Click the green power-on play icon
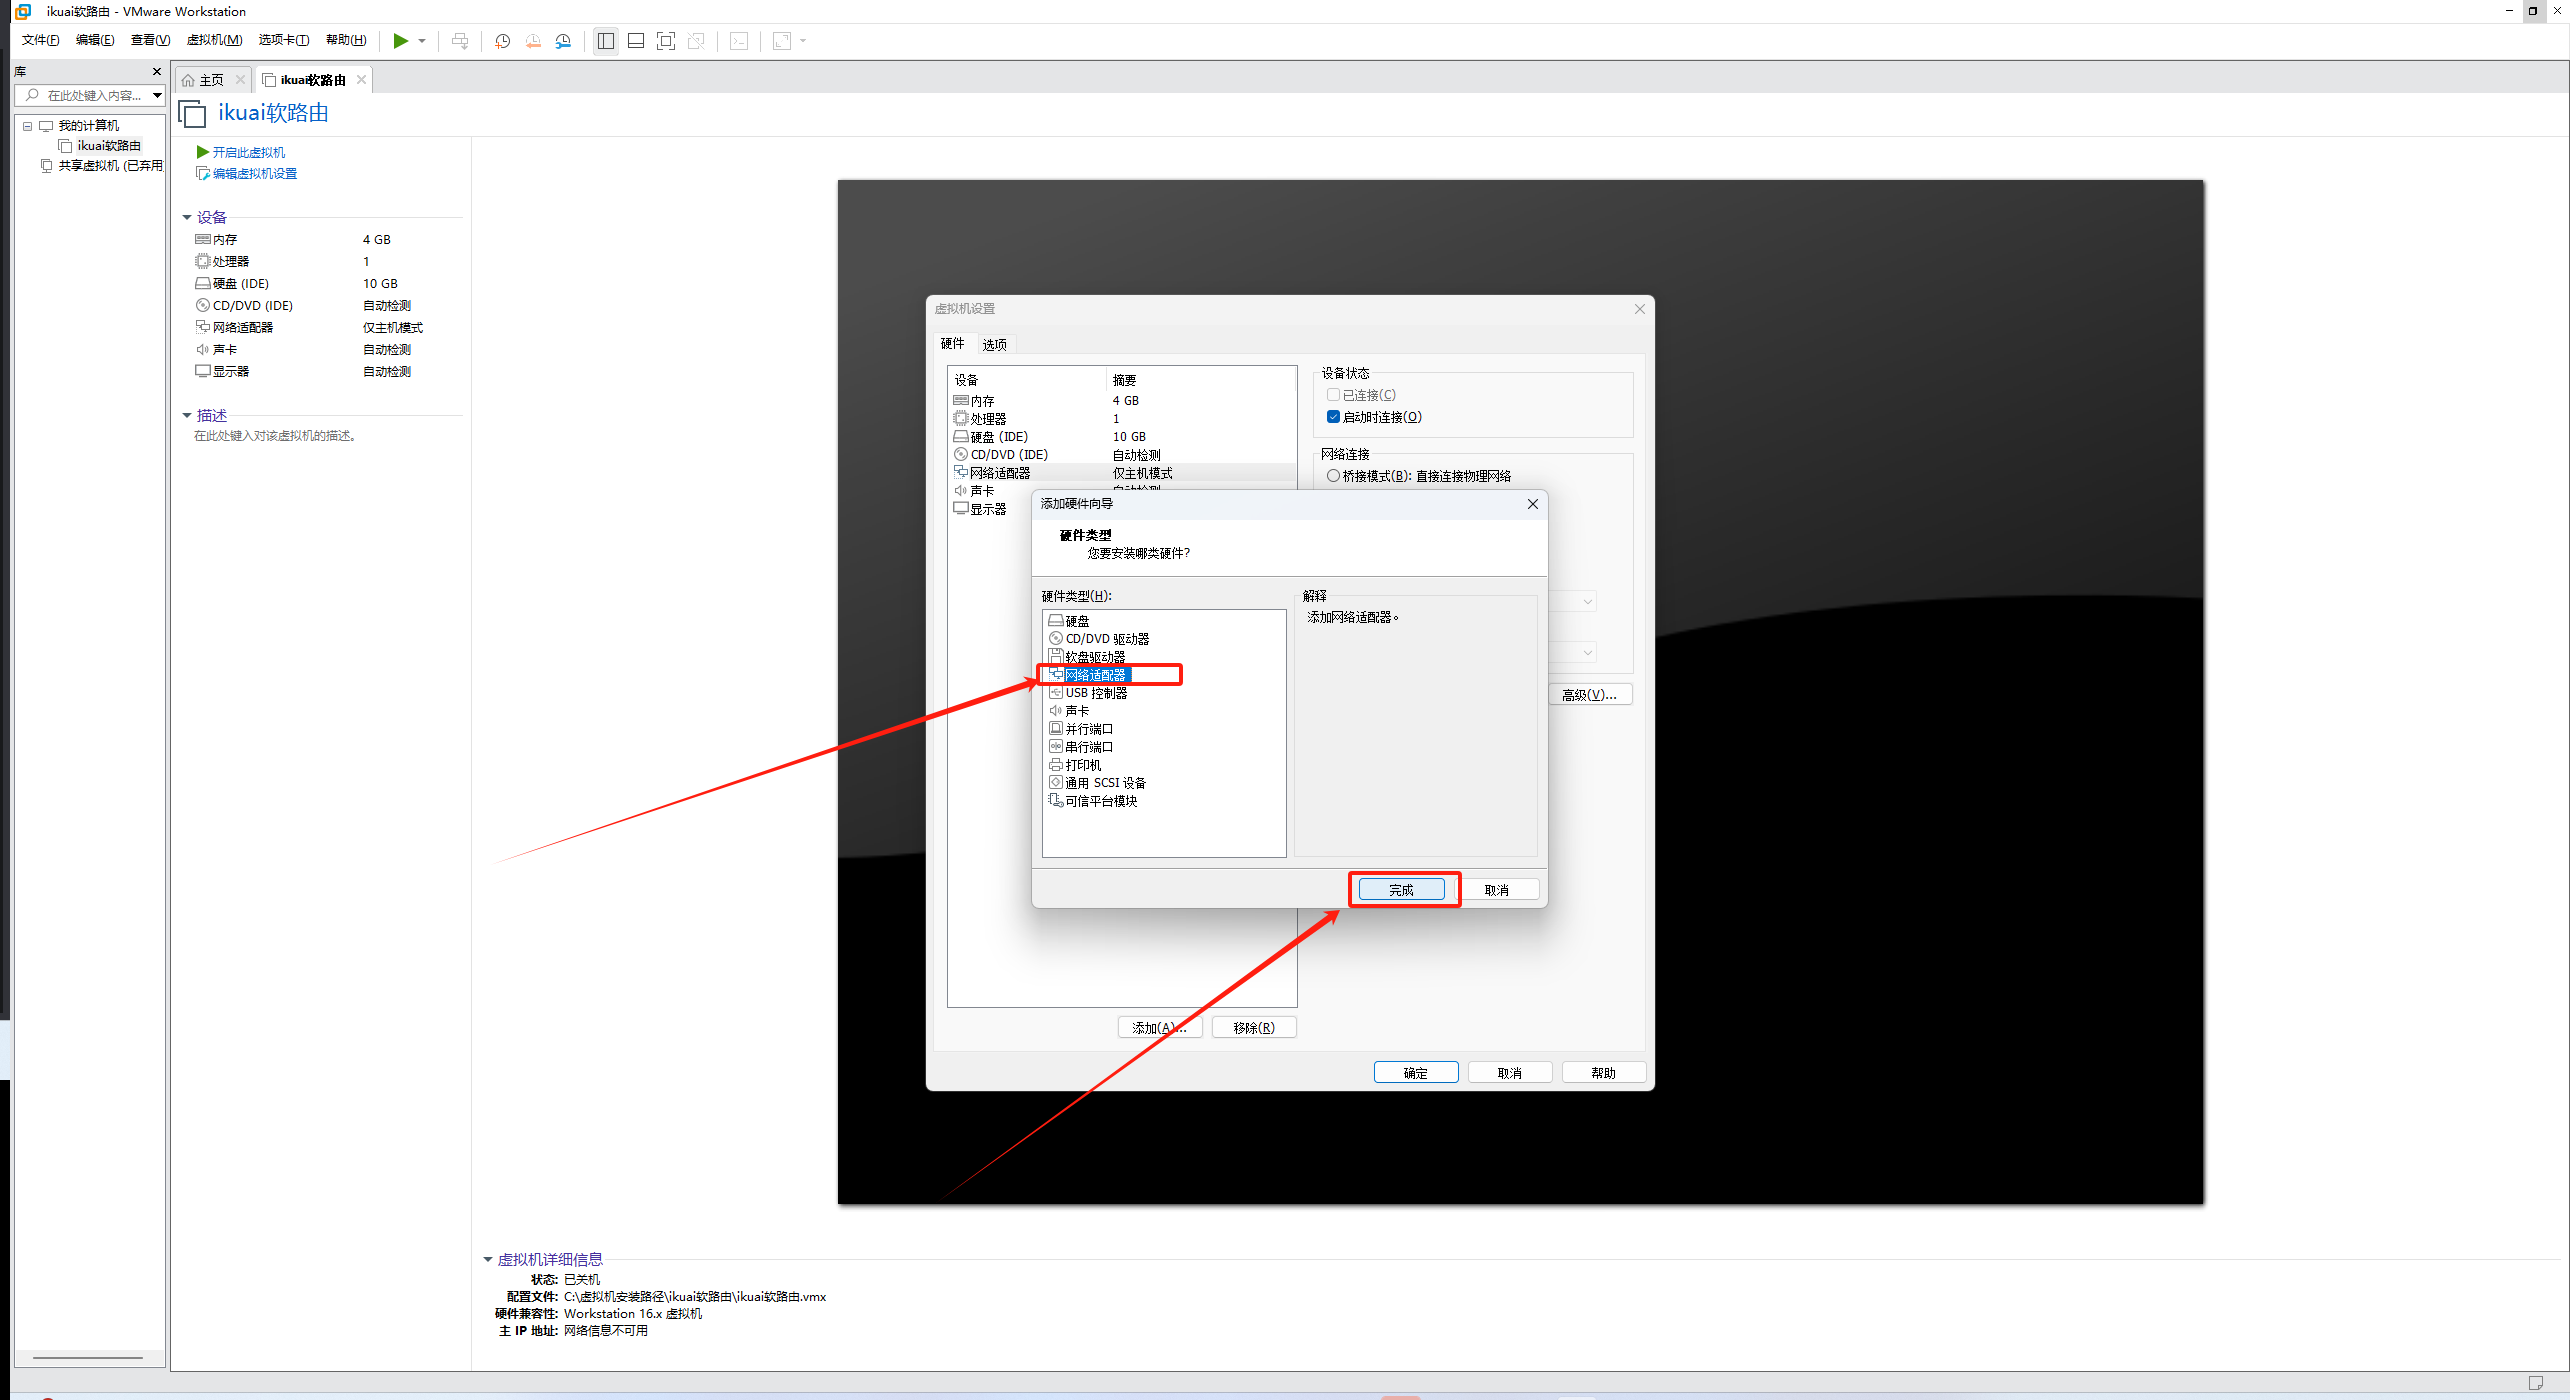 [400, 41]
